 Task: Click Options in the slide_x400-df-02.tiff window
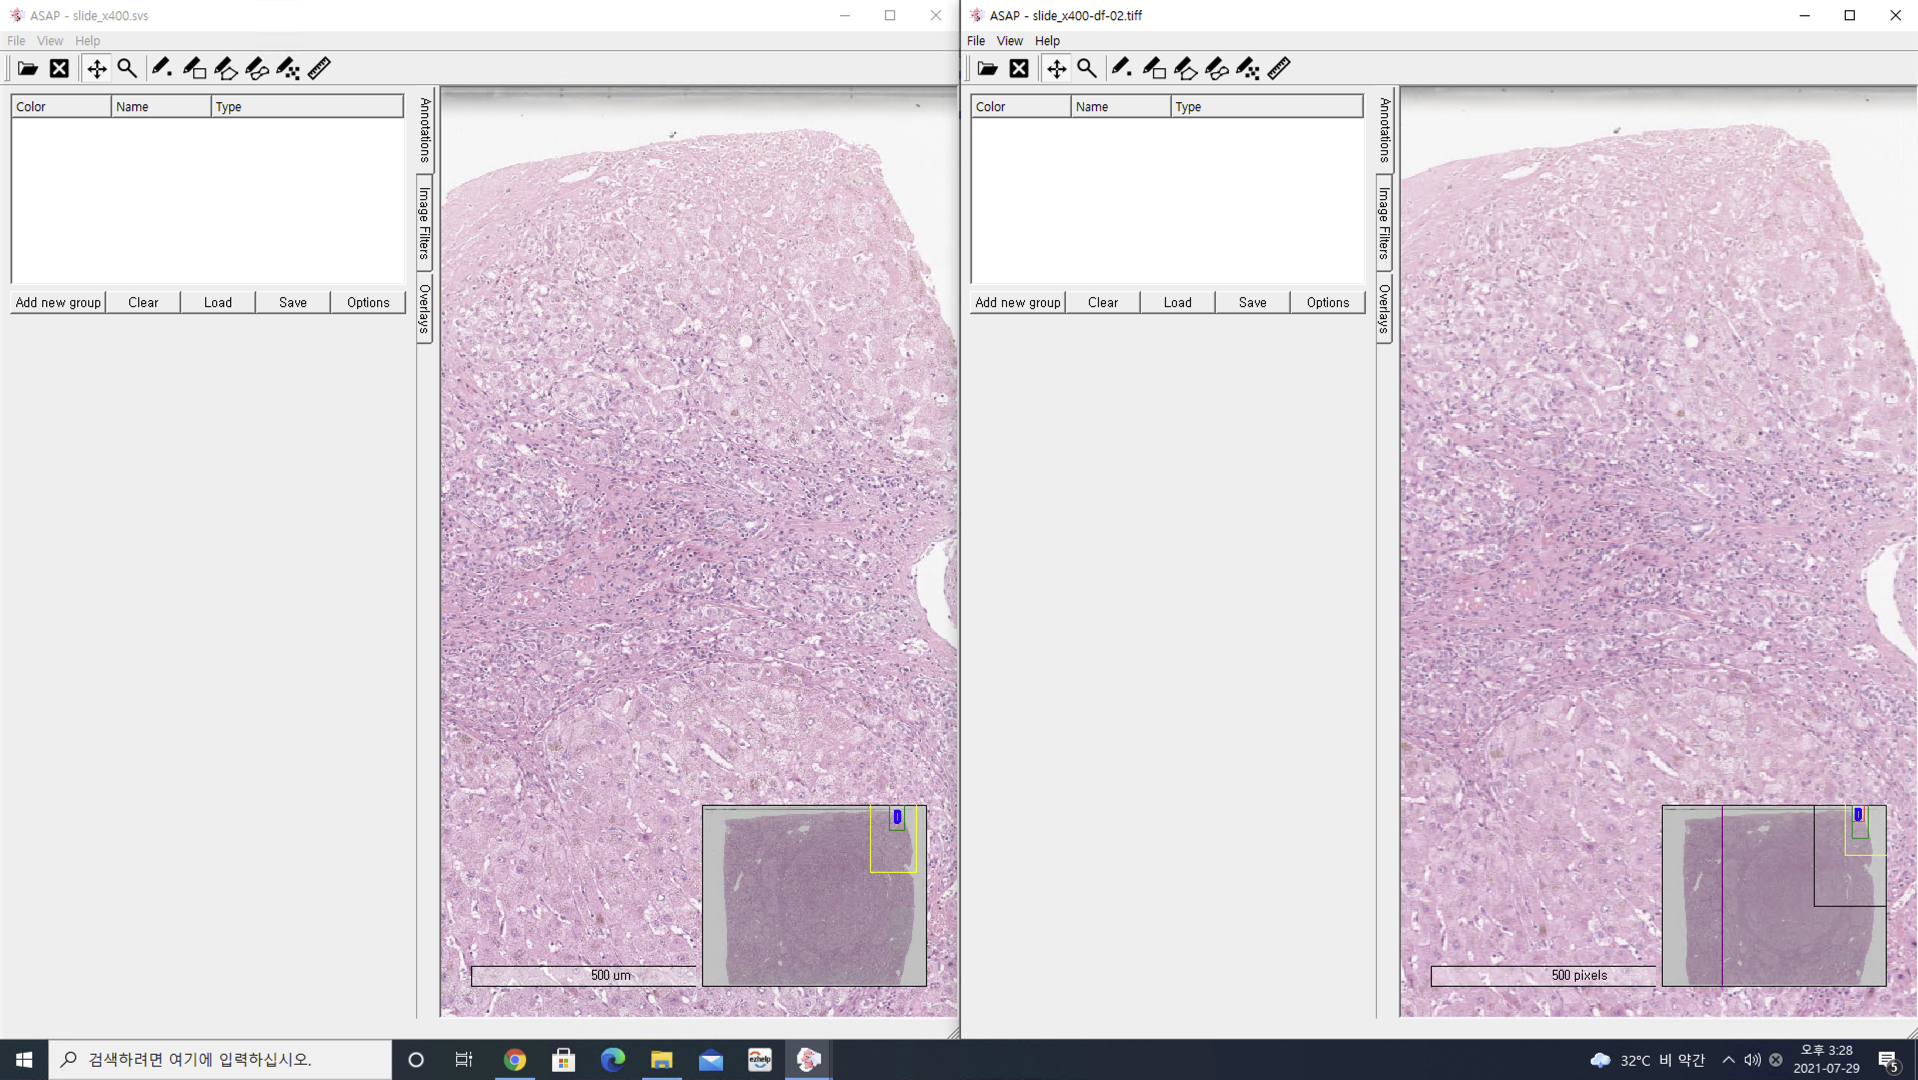1328,302
